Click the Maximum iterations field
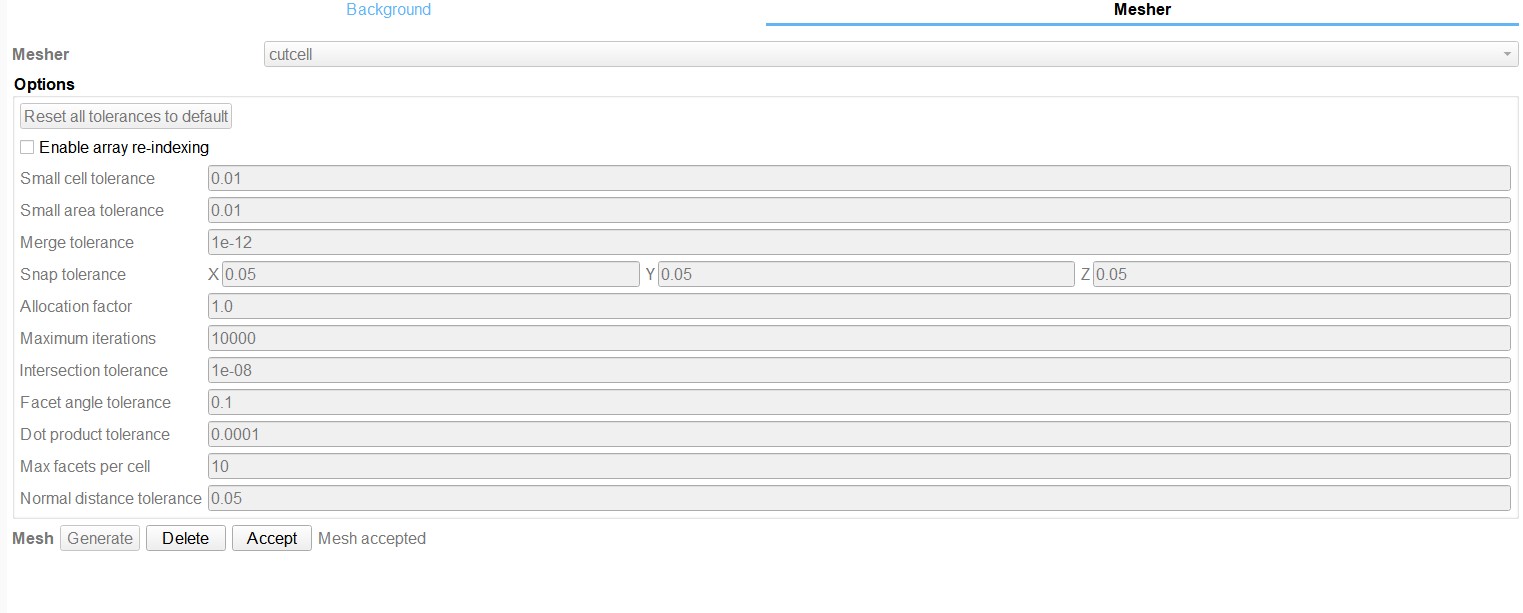This screenshot has height=613, width=1523. pyautogui.click(x=858, y=338)
